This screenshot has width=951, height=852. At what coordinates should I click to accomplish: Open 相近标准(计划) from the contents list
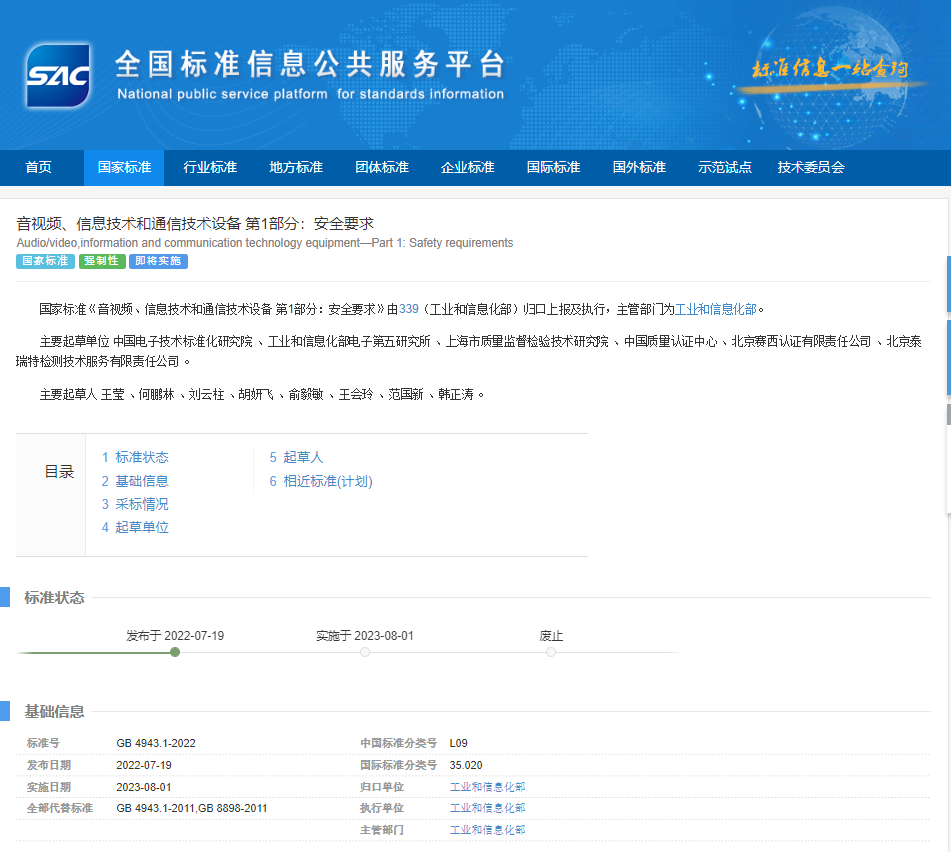tap(320, 481)
